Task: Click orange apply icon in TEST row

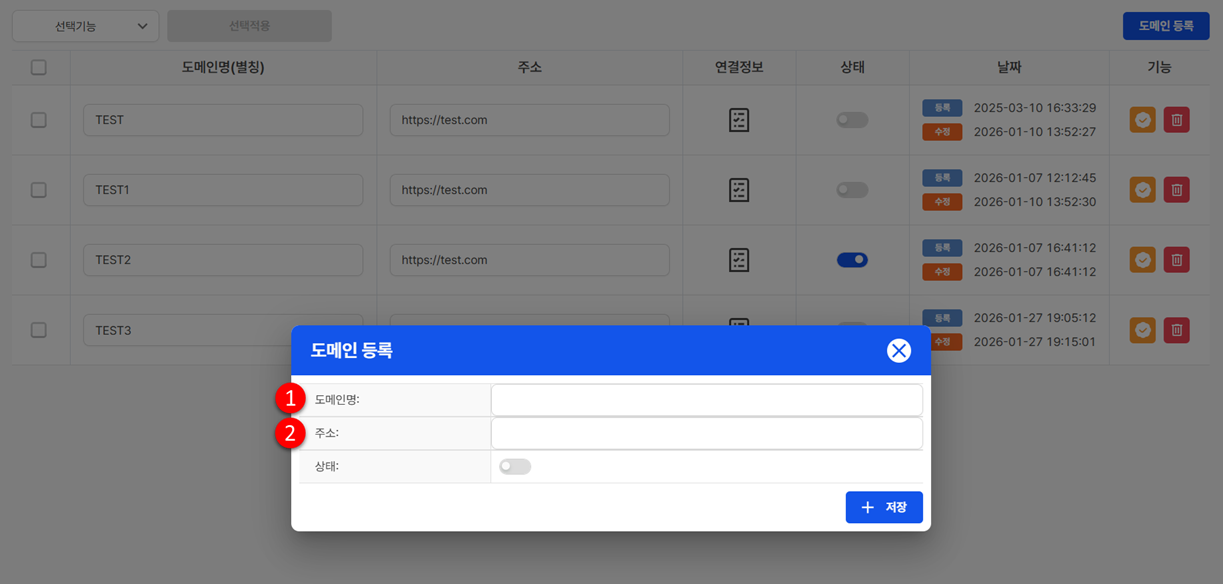Action: pos(1143,120)
